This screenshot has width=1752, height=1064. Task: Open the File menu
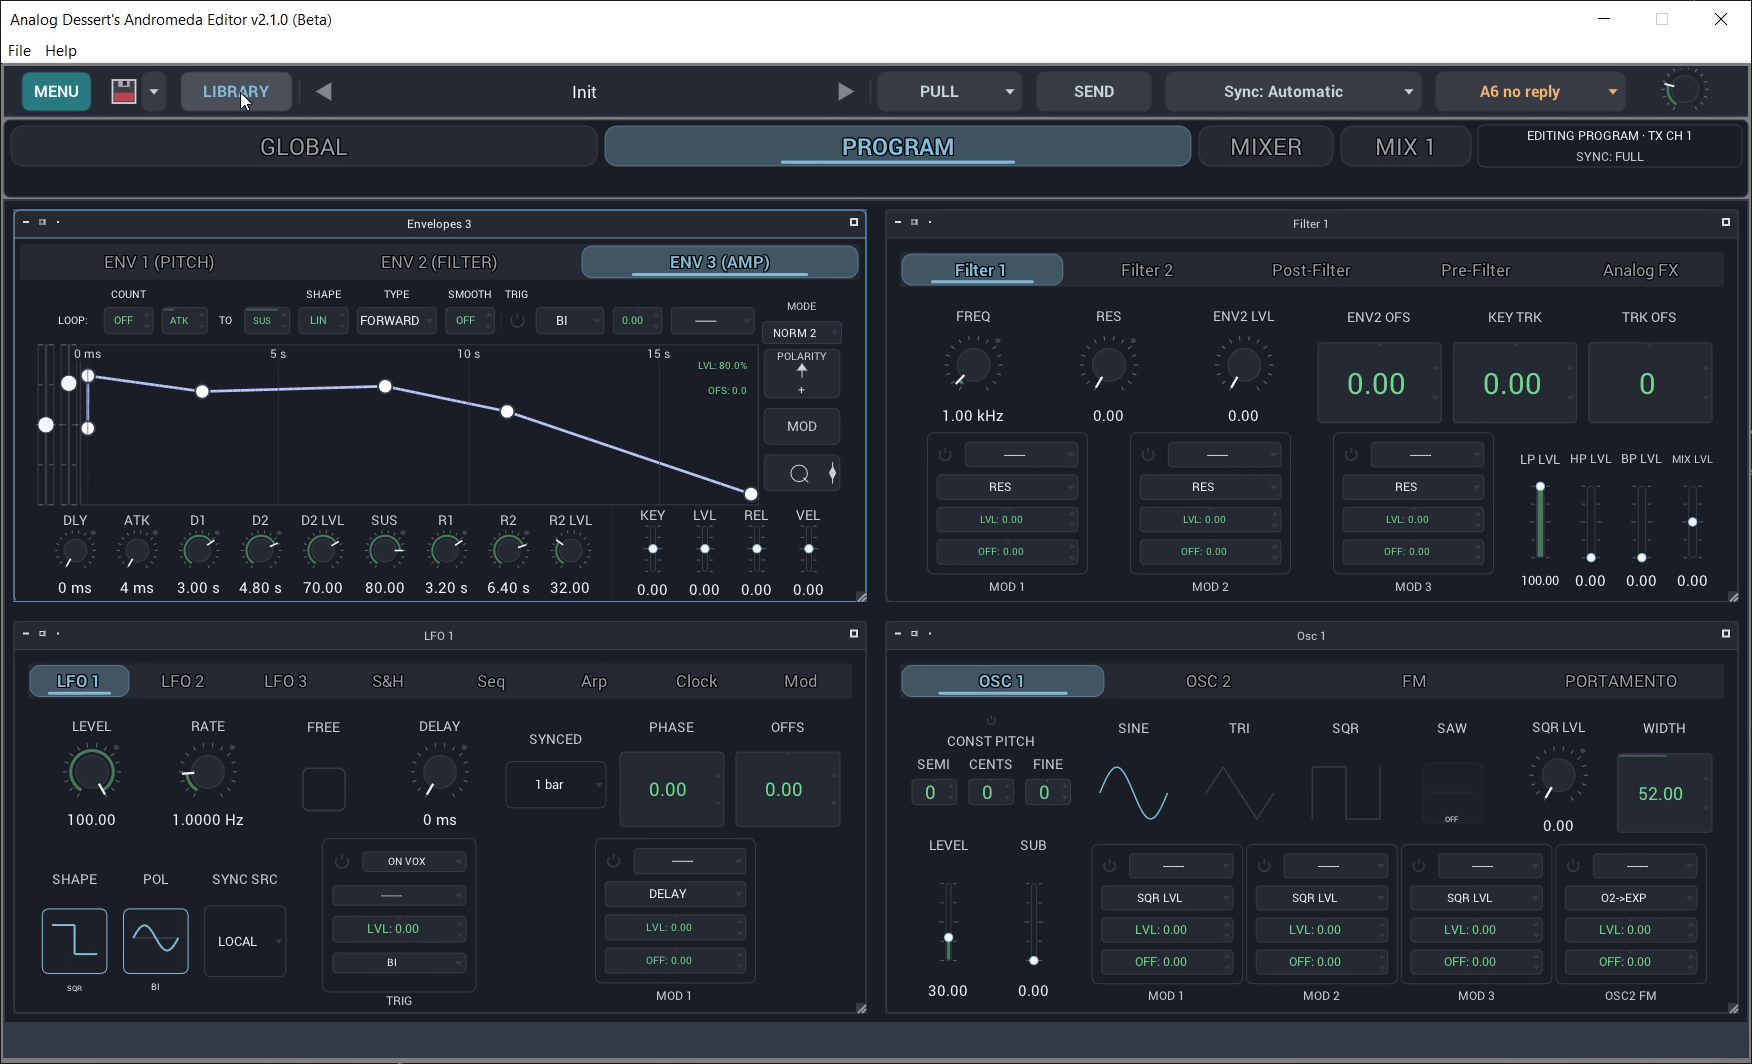click(19, 50)
